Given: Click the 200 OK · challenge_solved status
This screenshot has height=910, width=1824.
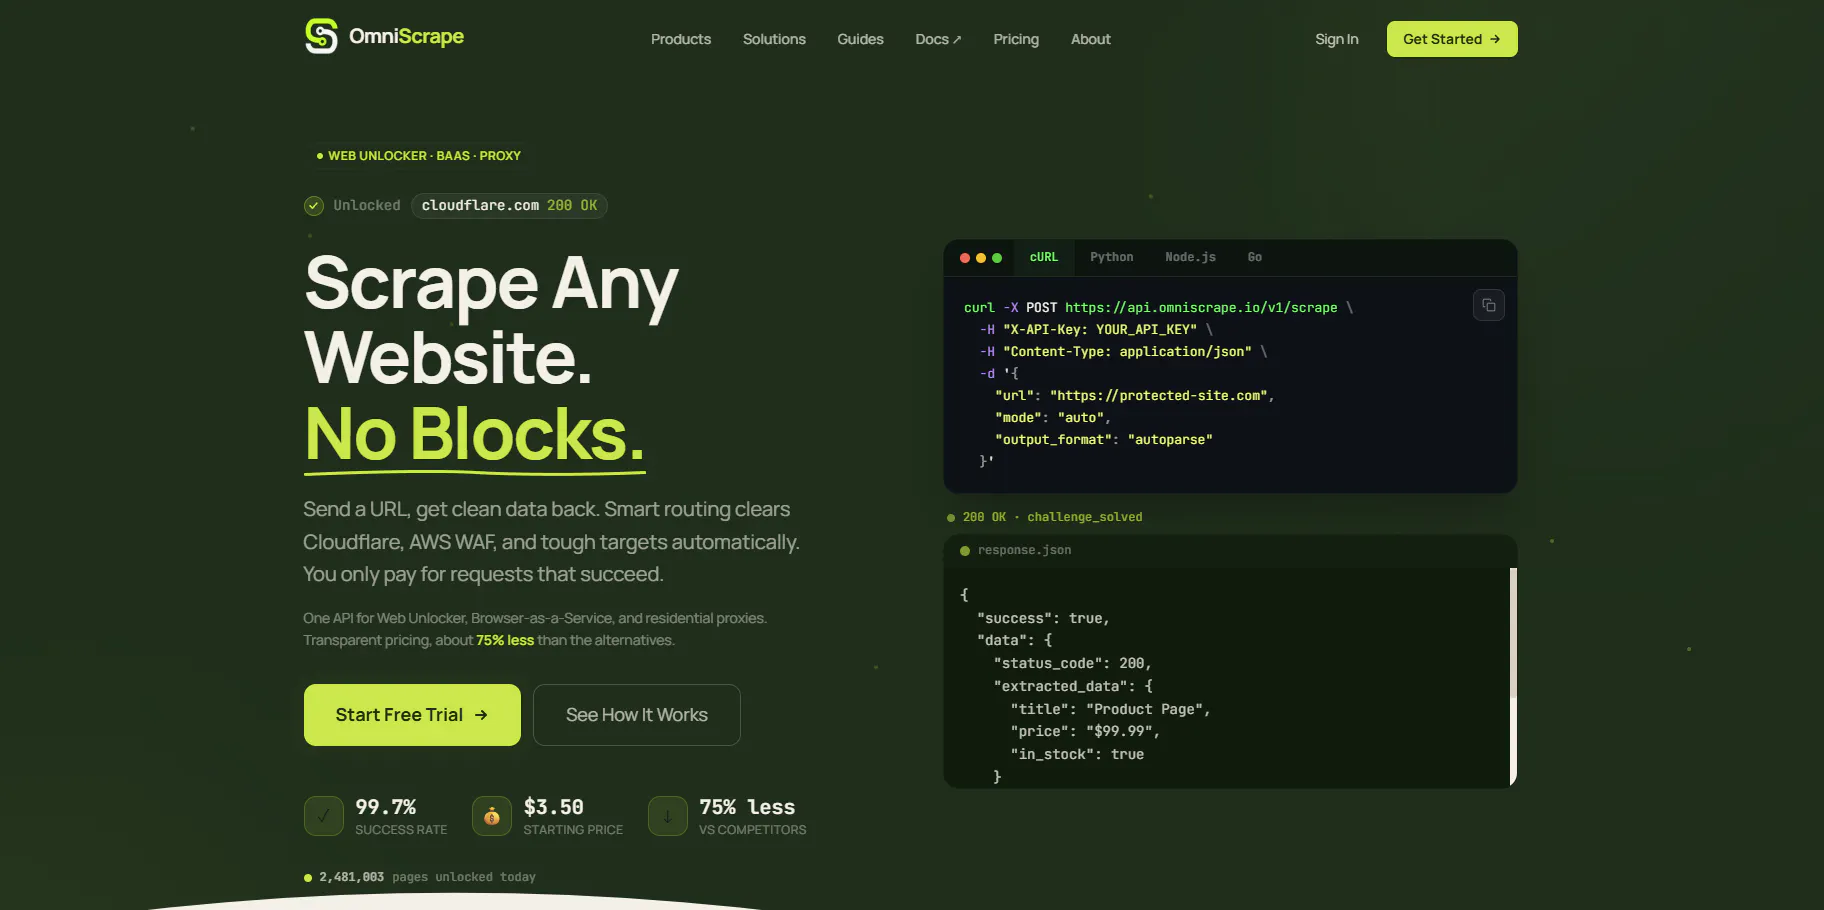Looking at the screenshot, I should (x=1044, y=517).
